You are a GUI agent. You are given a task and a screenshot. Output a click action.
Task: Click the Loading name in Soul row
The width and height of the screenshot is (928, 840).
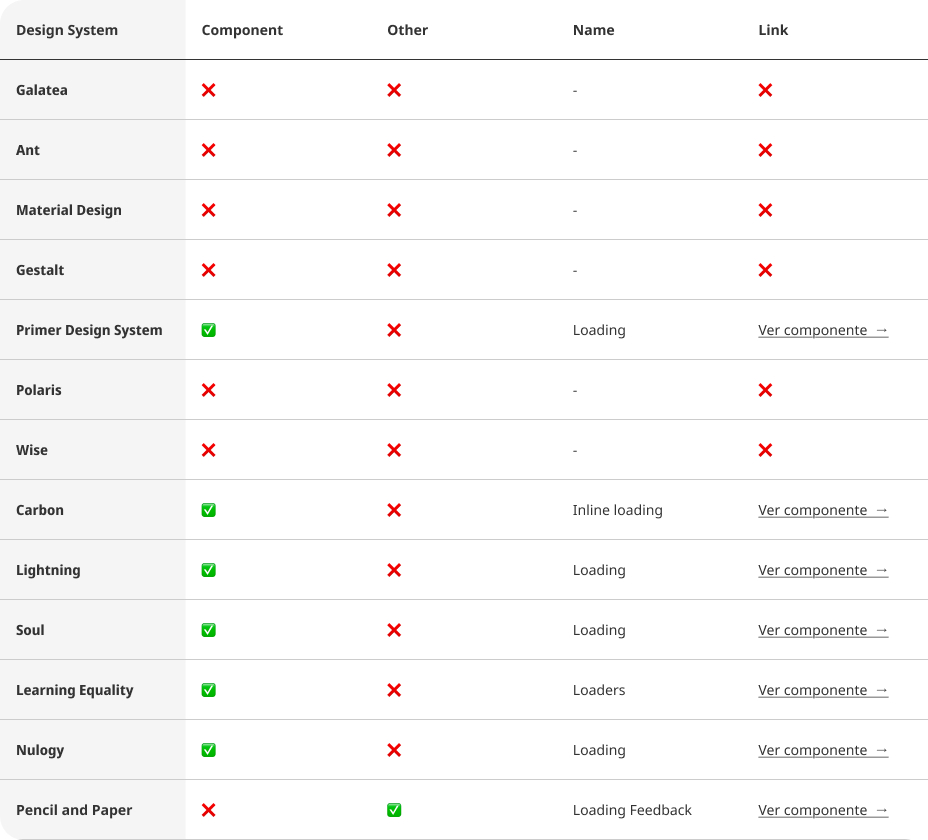599,630
